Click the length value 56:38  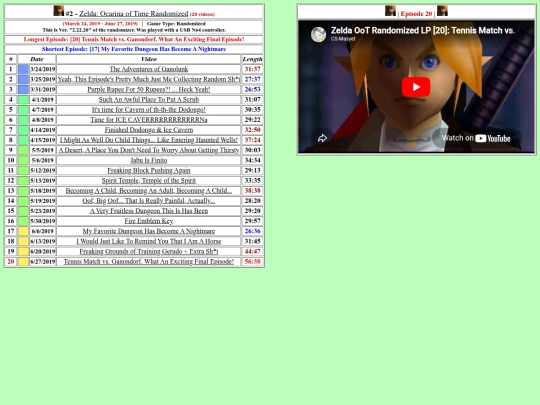click(x=252, y=261)
